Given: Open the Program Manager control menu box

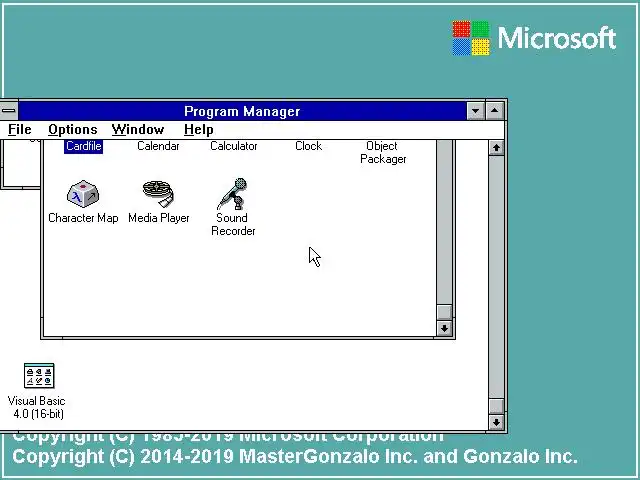Looking at the screenshot, I should point(9,111).
